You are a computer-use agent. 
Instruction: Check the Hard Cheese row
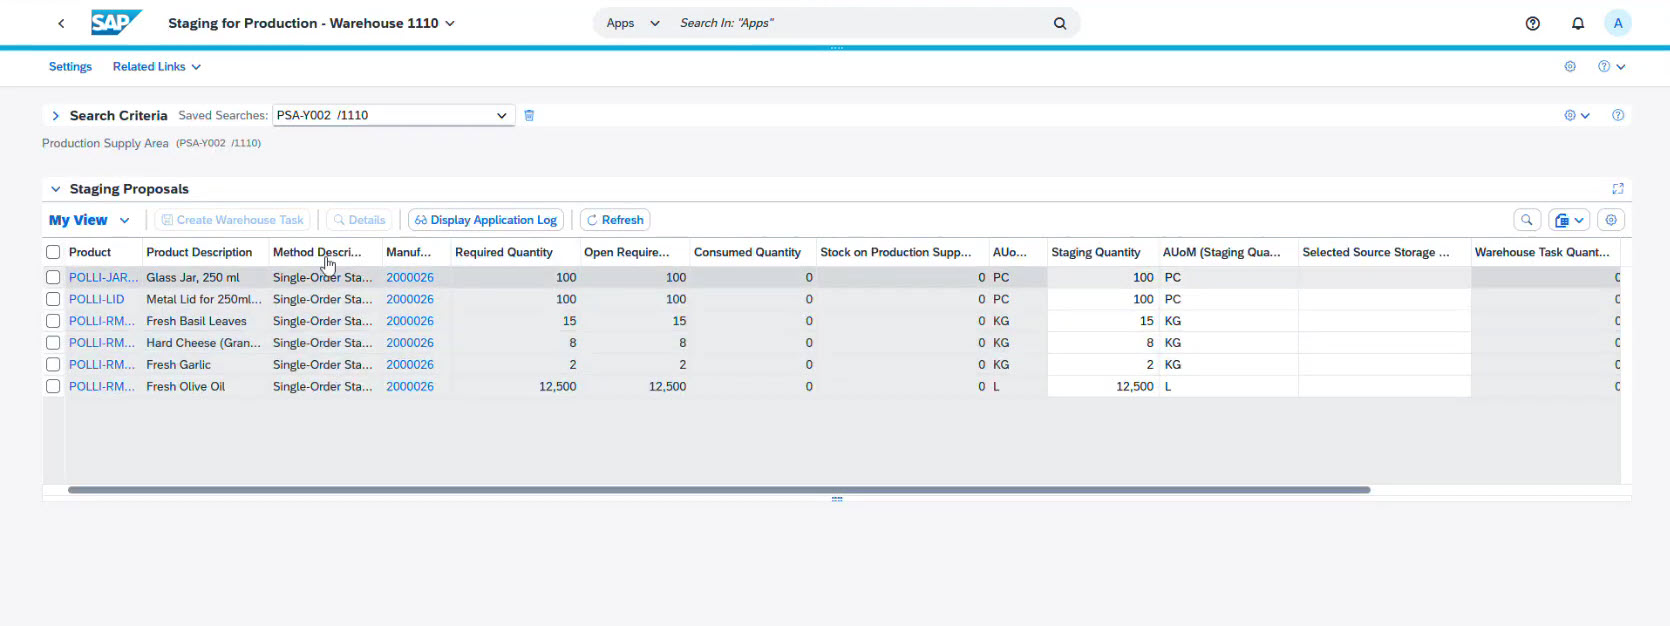pyautogui.click(x=53, y=343)
